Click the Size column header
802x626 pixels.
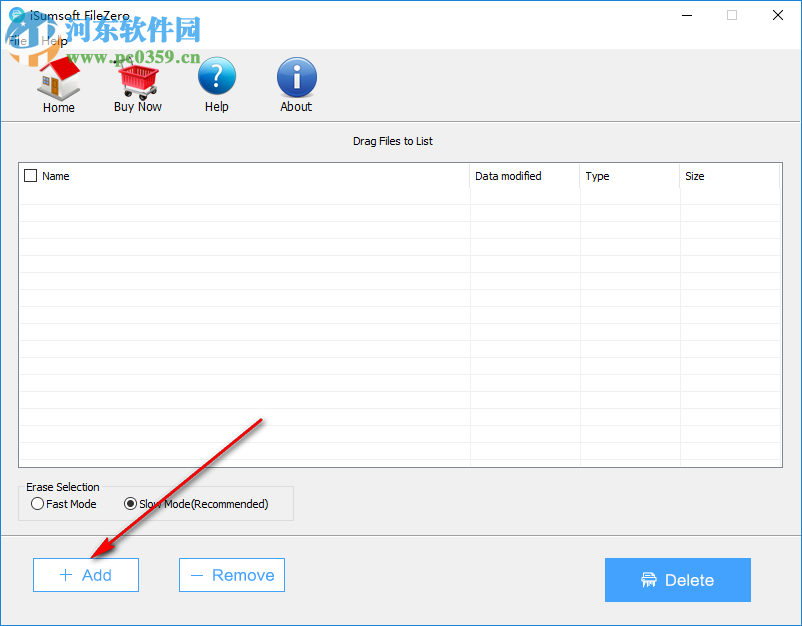[695, 176]
